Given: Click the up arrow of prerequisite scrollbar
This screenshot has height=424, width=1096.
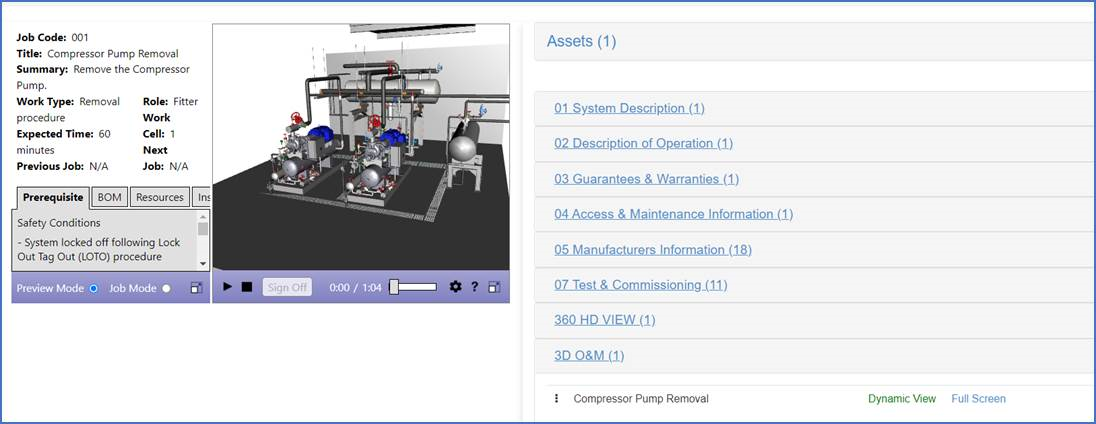Looking at the screenshot, I should (x=203, y=217).
